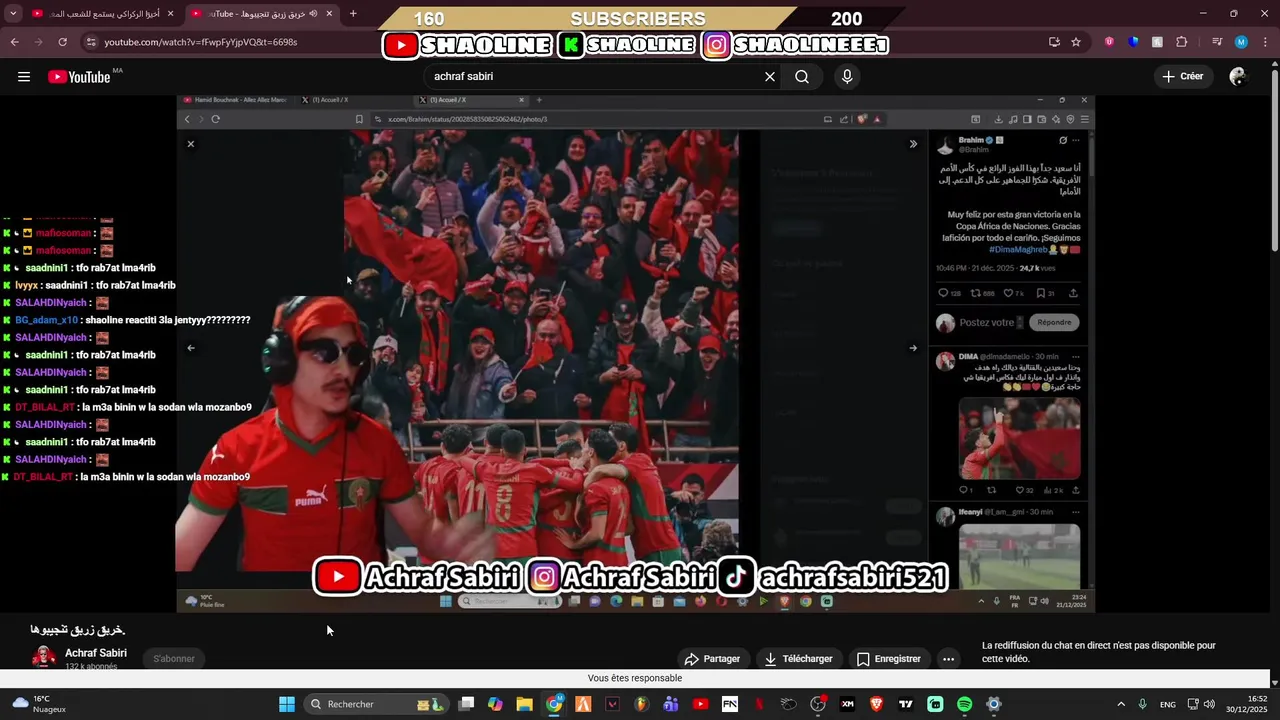The width and height of the screenshot is (1280, 720).
Task: View site information icon left of the URL
Action: tap(91, 42)
